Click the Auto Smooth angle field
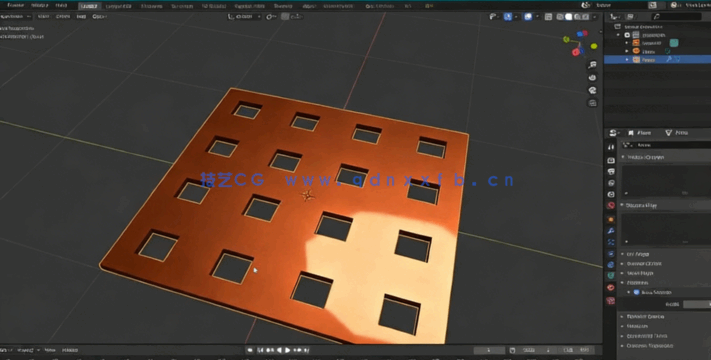The width and height of the screenshot is (711, 360). 697,304
